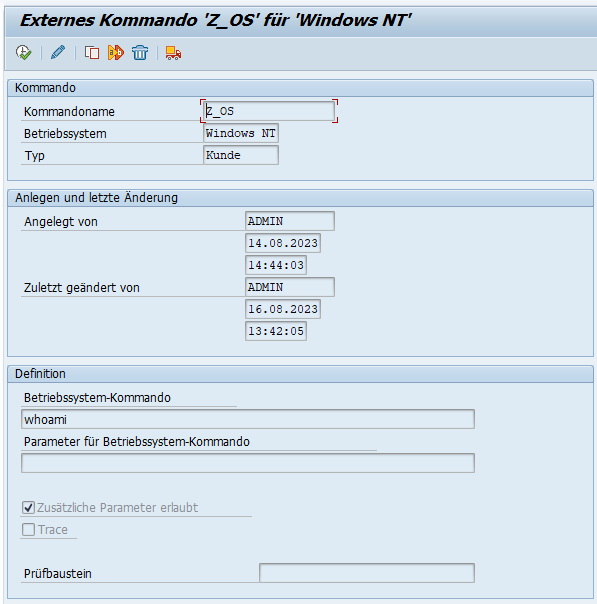This screenshot has width=597, height=604.
Task: Click the 'Betriebssystem-Kommando' label
Action: click(x=97, y=398)
